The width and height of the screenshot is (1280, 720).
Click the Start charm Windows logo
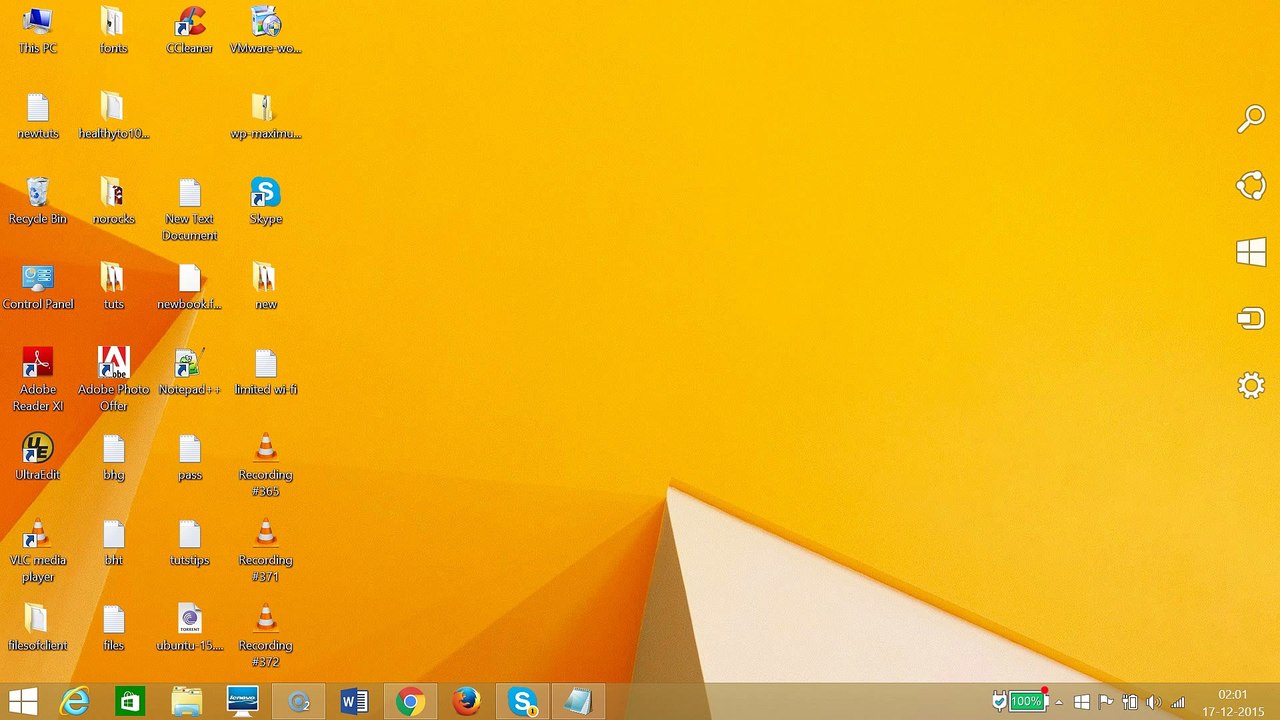[x=1251, y=252]
